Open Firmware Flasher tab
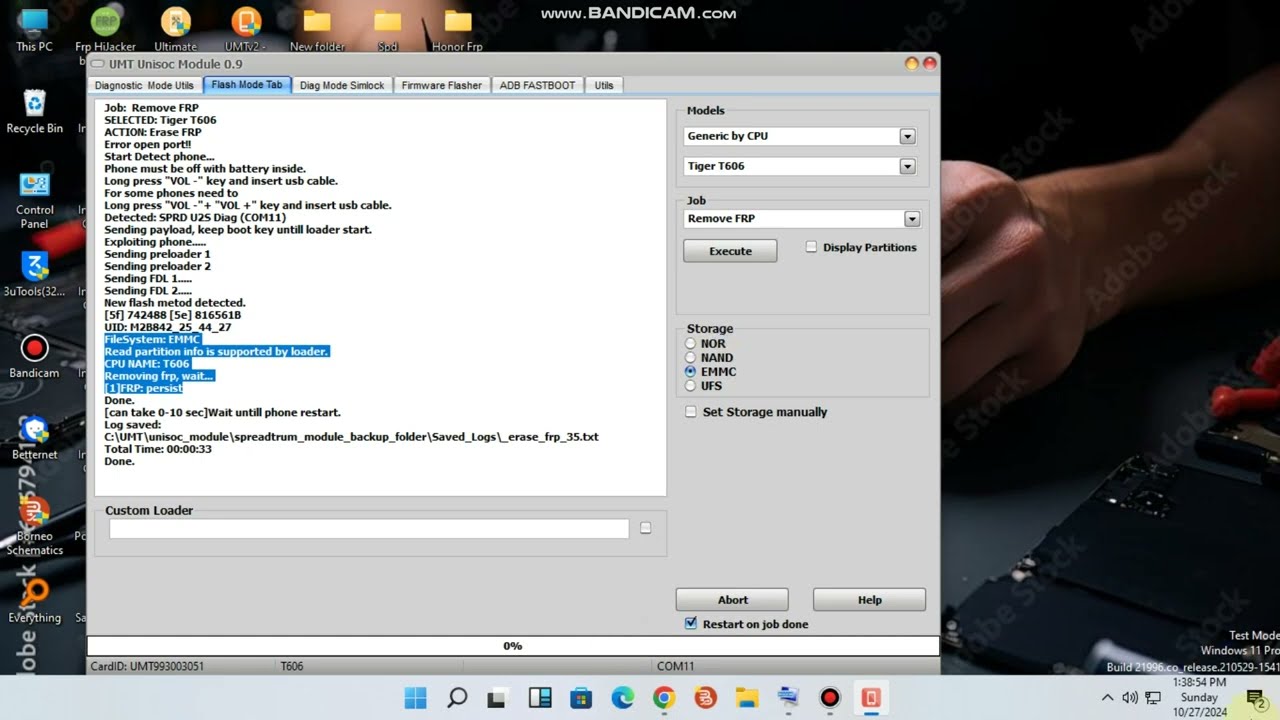The height and width of the screenshot is (720, 1280). (x=441, y=85)
